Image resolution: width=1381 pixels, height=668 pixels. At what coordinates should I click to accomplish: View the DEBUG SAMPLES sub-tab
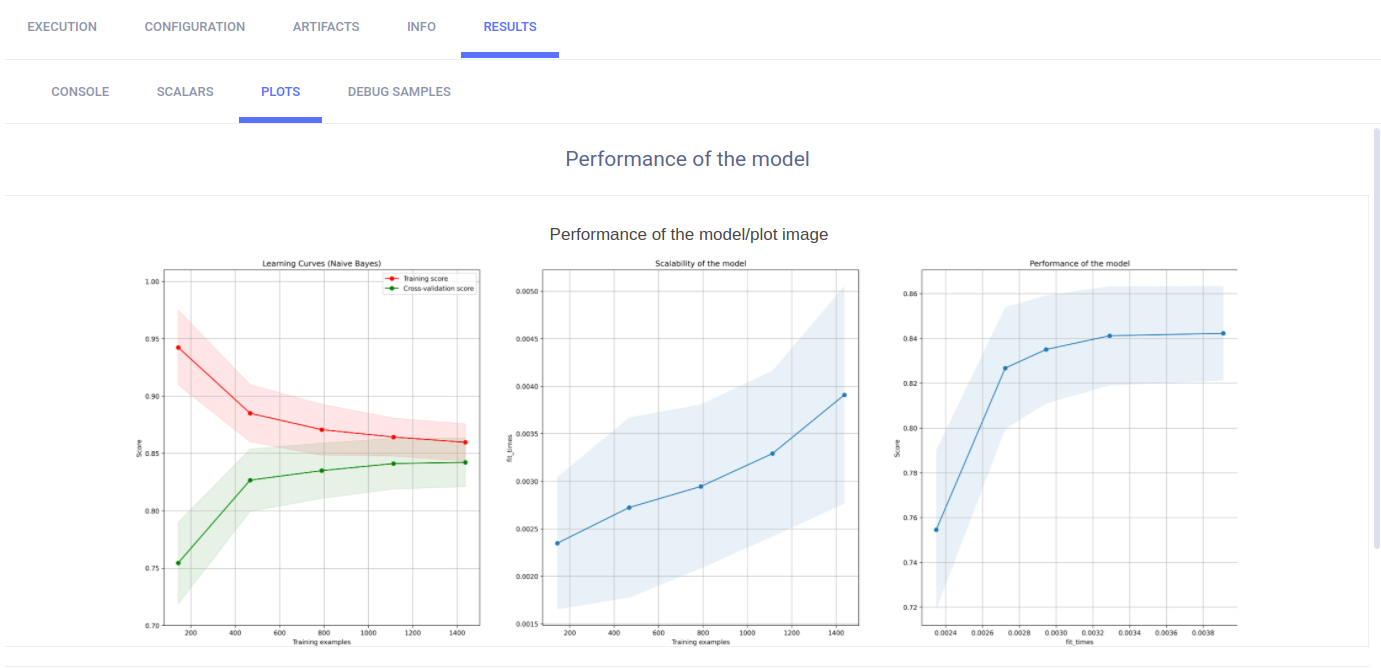pyautogui.click(x=399, y=92)
